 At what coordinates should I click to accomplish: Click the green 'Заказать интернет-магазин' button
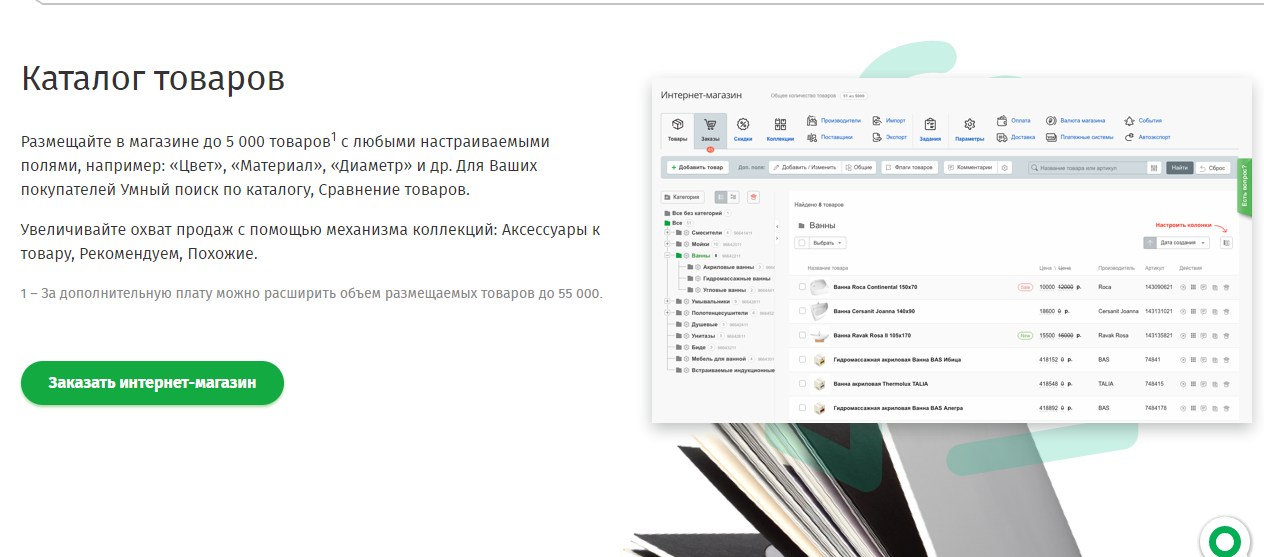coord(152,383)
